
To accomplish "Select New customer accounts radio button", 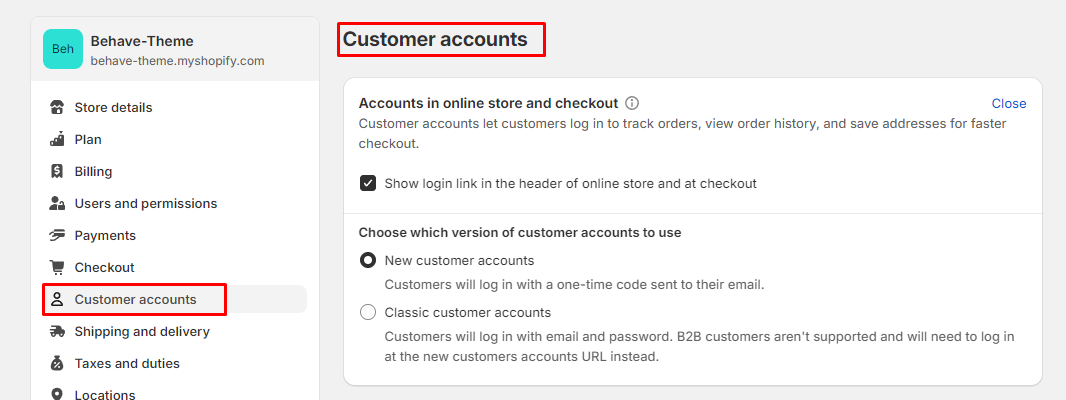I will [x=368, y=261].
